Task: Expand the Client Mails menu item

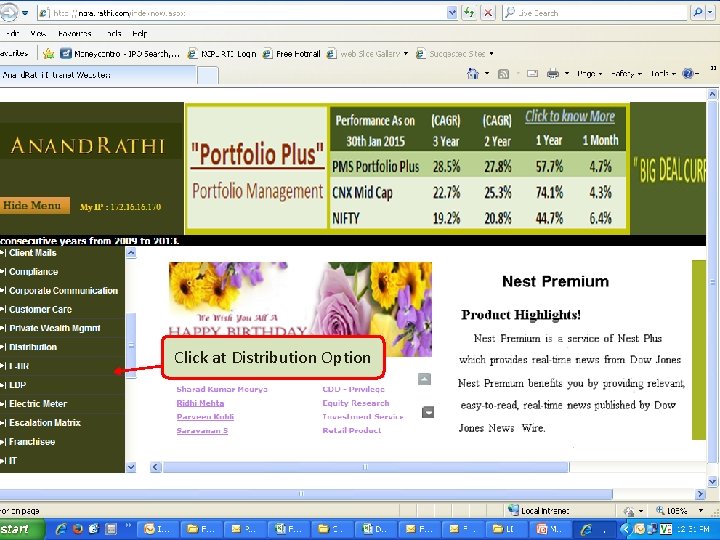Action: [x=33, y=253]
